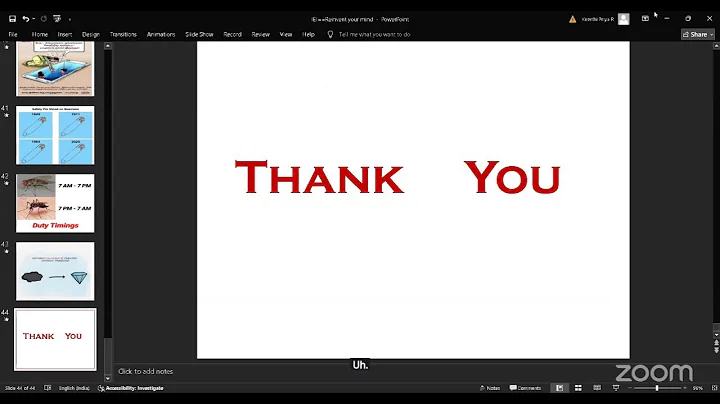Viewport: 720px width, 404px height.
Task: Click the 'Click to add notes' area
Action: 146,371
